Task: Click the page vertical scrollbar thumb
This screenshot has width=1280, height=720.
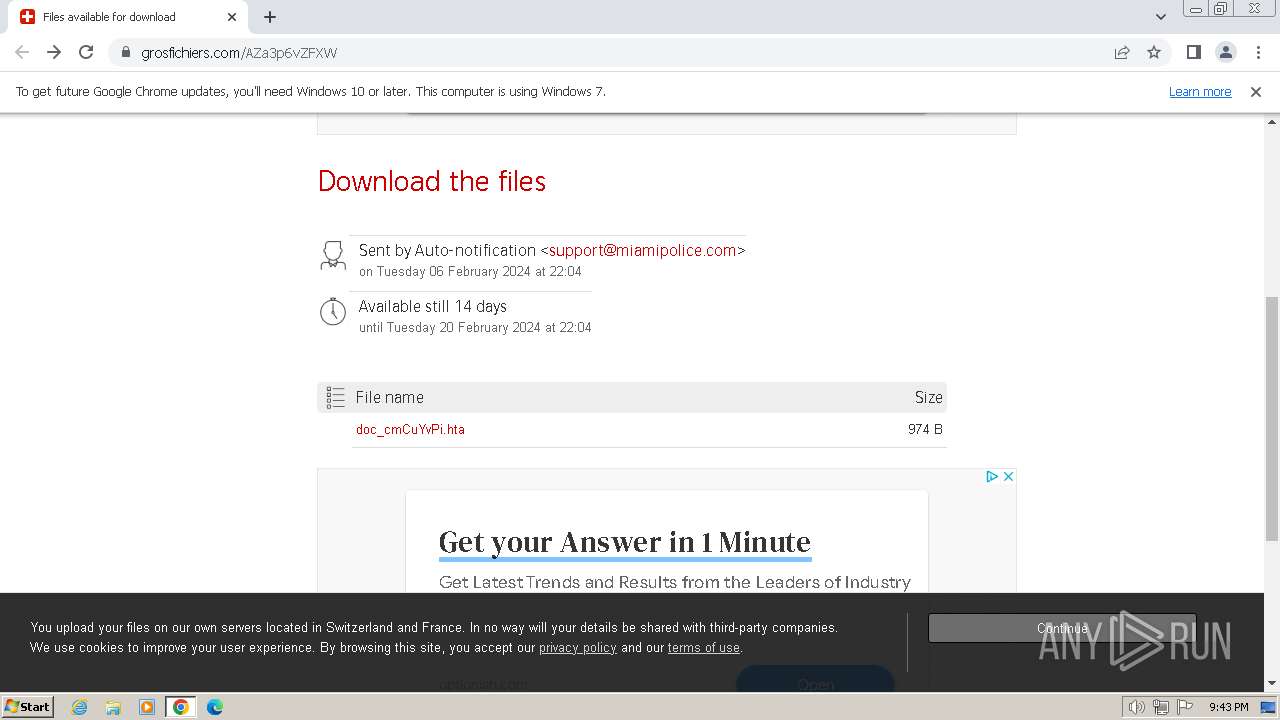Action: tap(1272, 420)
